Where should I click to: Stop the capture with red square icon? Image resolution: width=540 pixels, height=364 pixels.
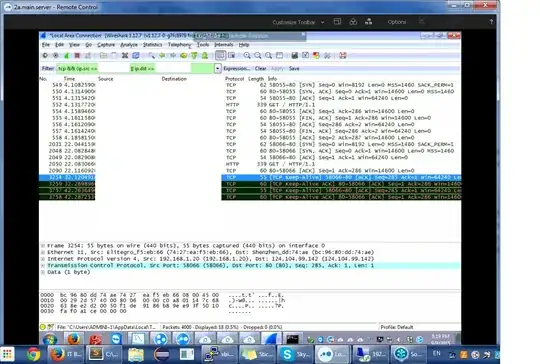(77, 55)
